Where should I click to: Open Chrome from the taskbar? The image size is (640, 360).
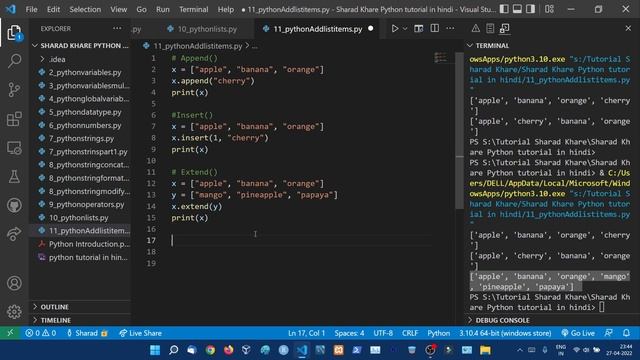click(210, 350)
